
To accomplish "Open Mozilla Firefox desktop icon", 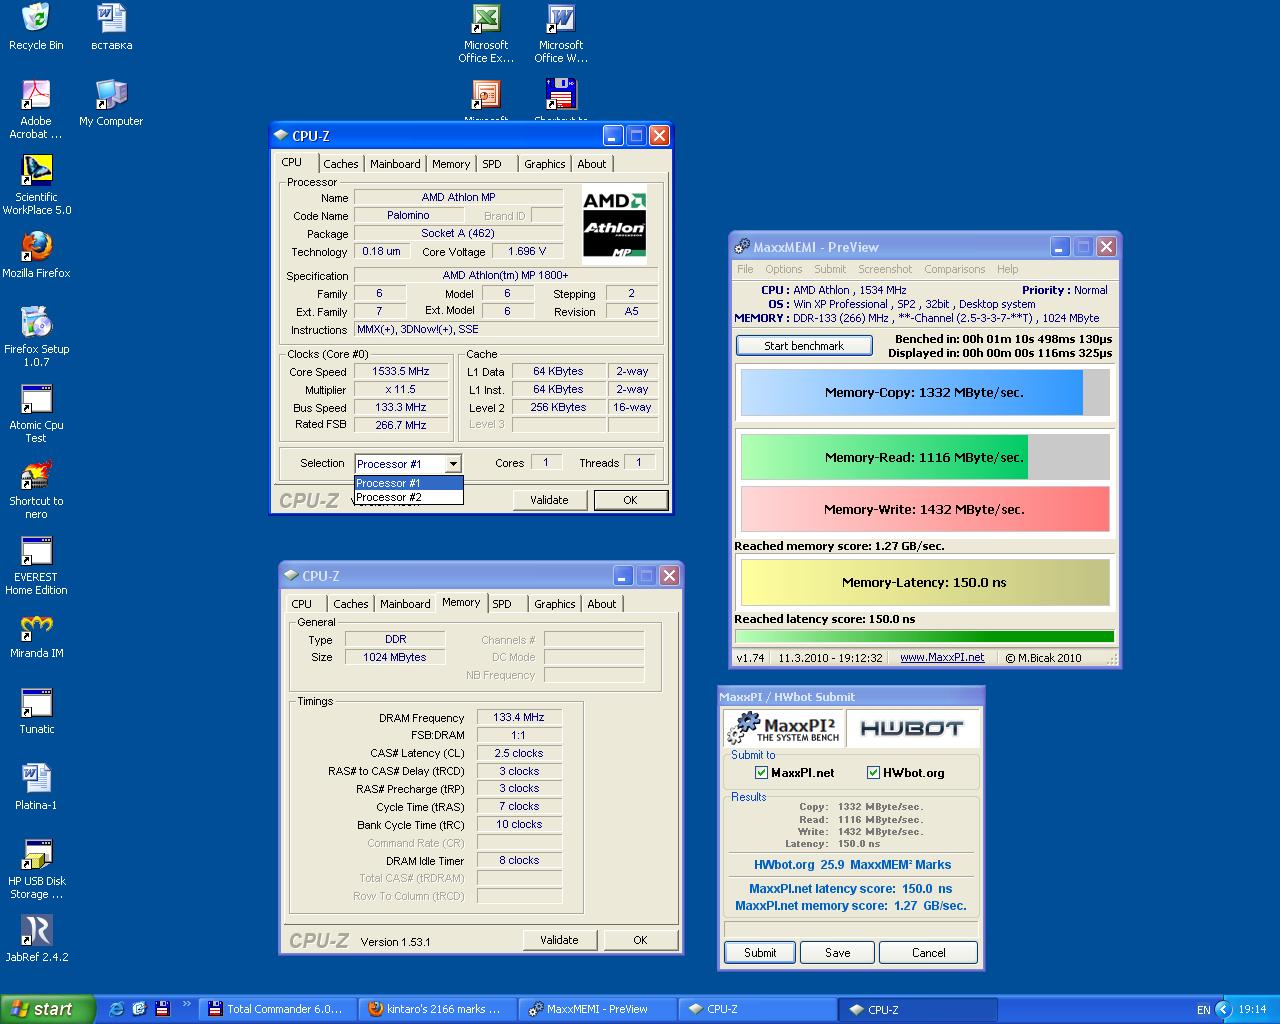I will click(36, 255).
